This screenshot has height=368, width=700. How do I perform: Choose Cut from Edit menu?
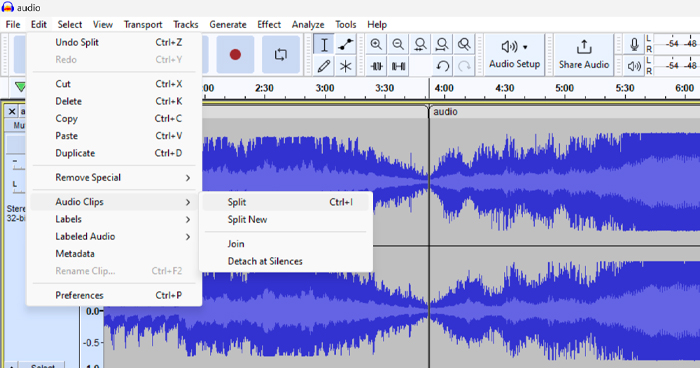coord(114,84)
